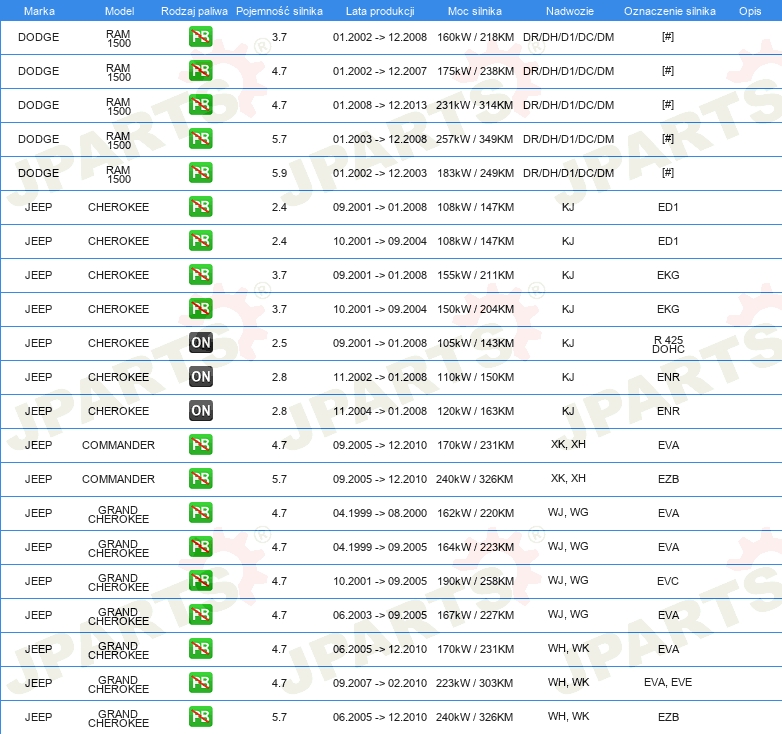This screenshot has height=734, width=782.
Task: Click the 231kW / 314KM power cell
Action: tap(475, 105)
